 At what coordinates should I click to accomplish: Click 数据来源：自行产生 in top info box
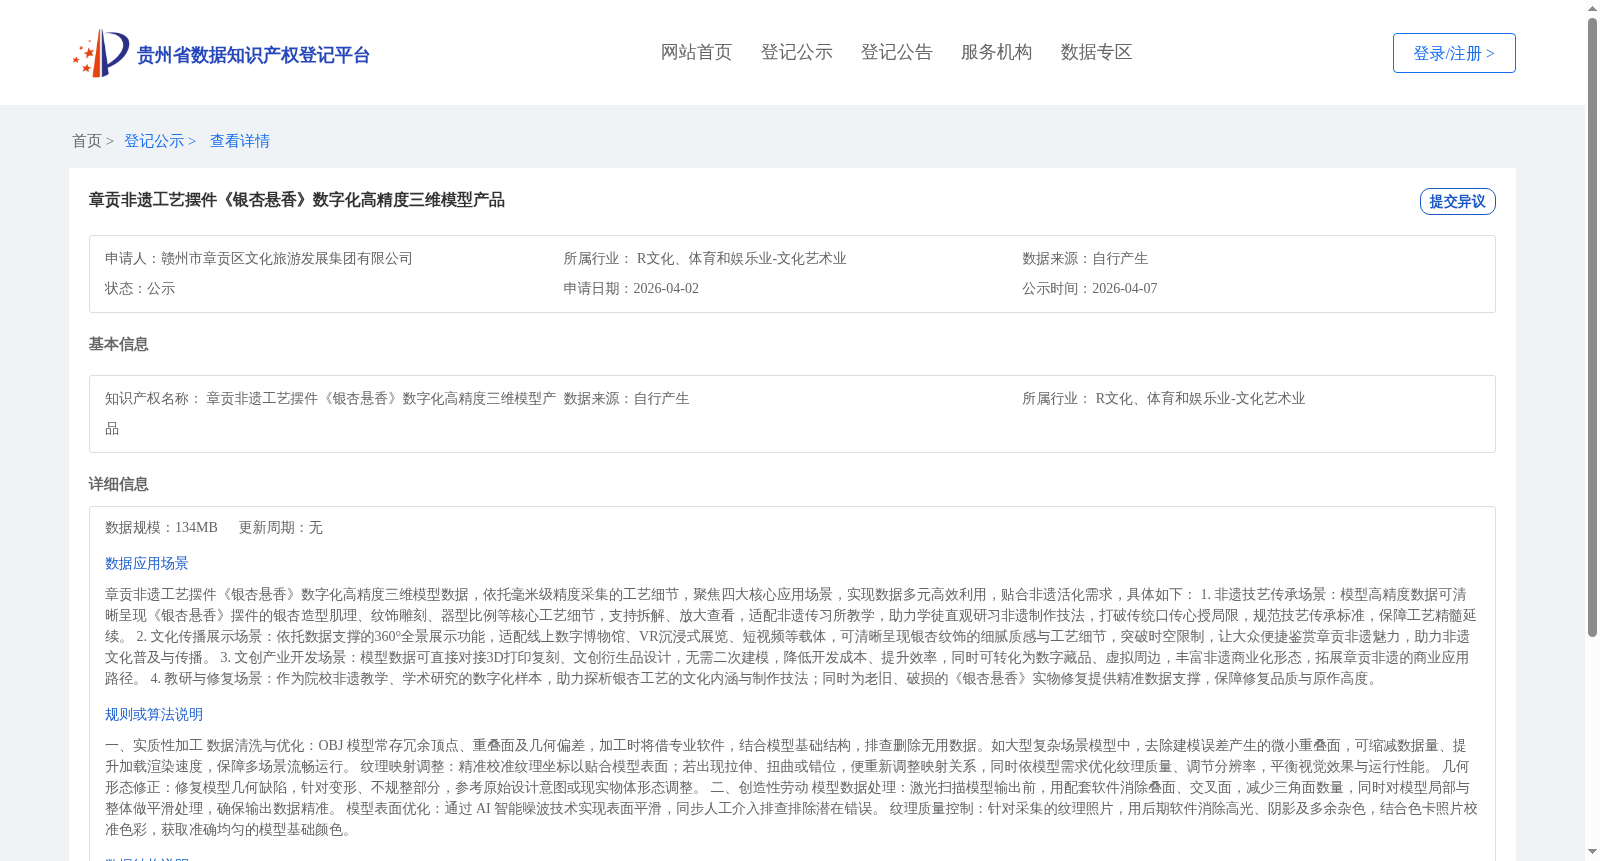(1085, 258)
